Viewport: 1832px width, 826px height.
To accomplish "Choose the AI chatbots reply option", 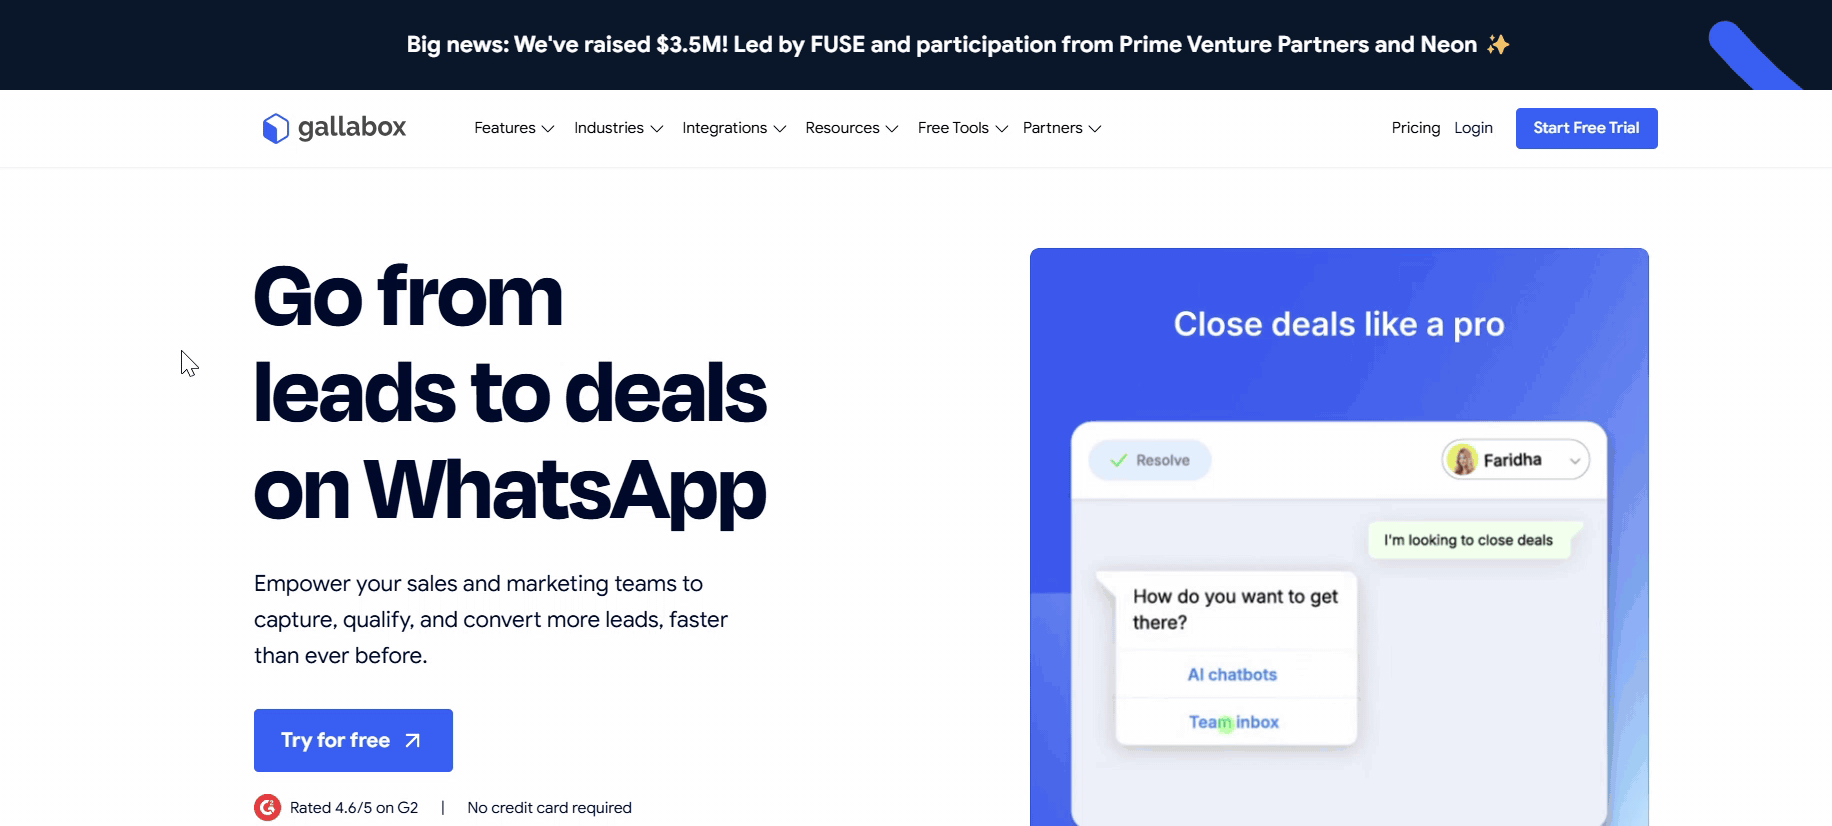I will [1232, 675].
